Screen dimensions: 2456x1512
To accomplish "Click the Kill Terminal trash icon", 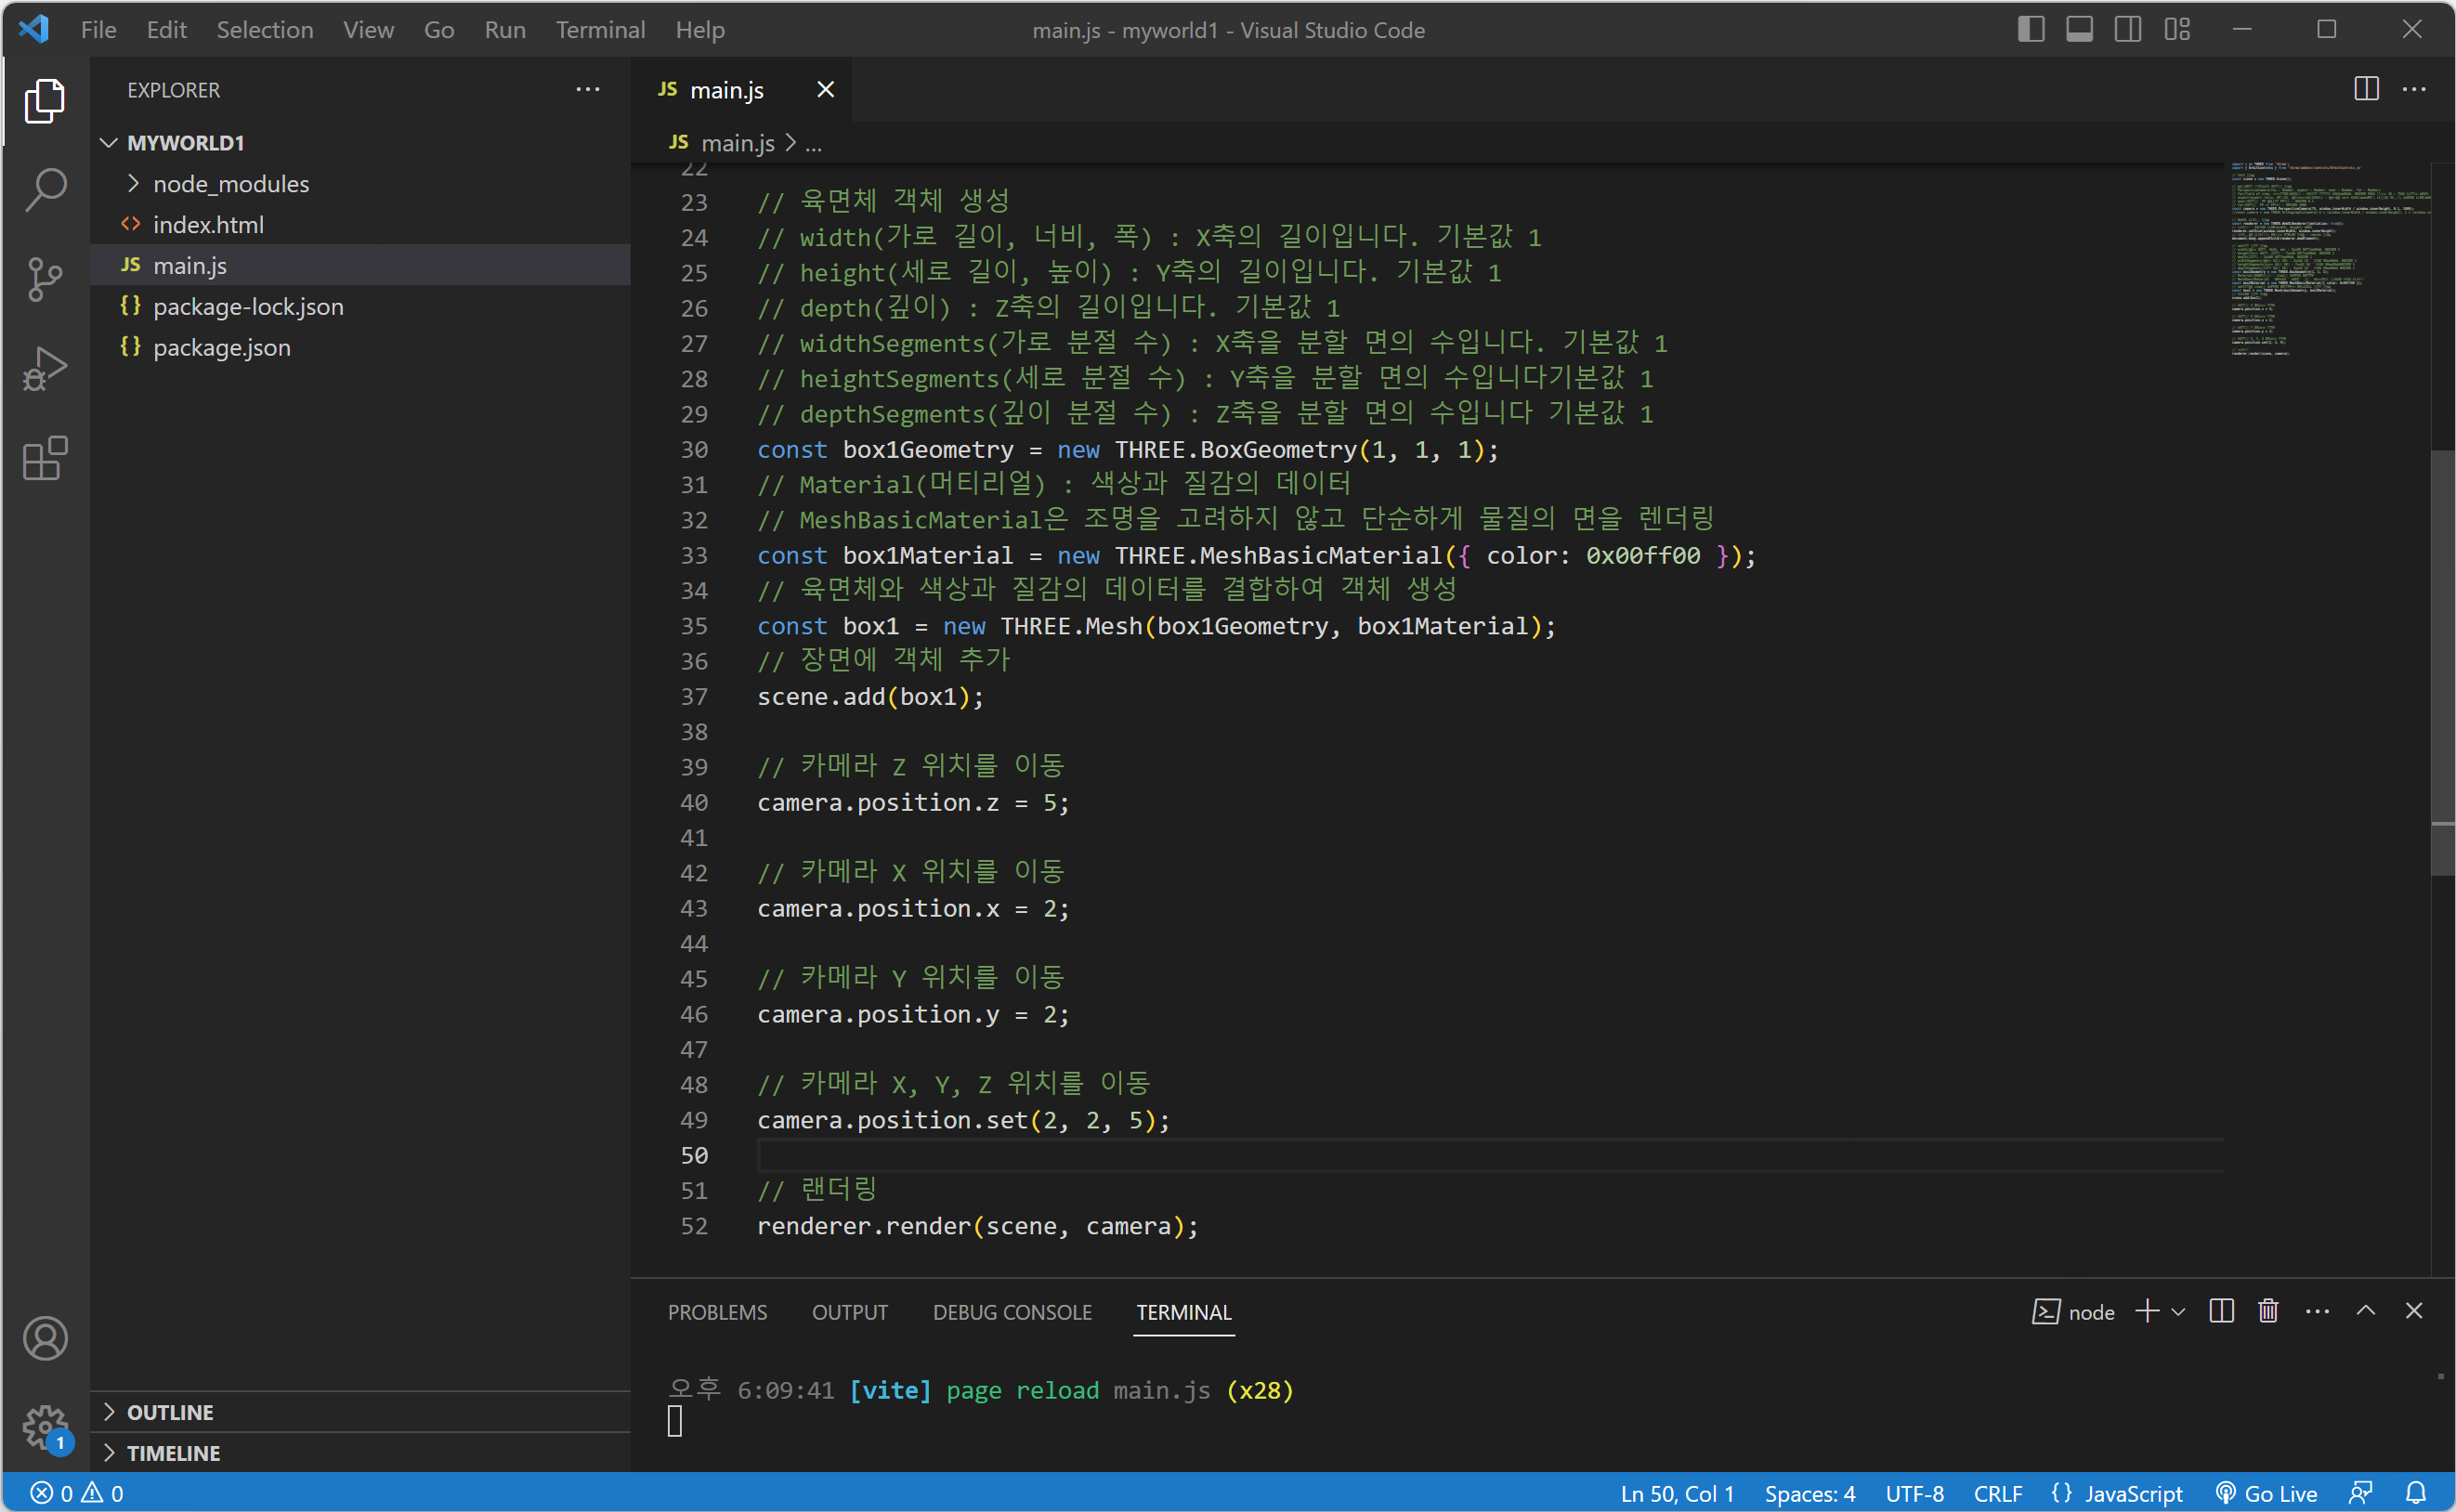I will [x=2268, y=1311].
